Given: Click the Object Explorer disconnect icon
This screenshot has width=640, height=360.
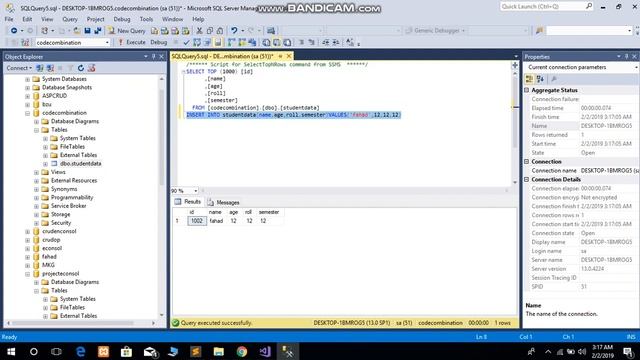Looking at the screenshot, I should (x=50, y=68).
